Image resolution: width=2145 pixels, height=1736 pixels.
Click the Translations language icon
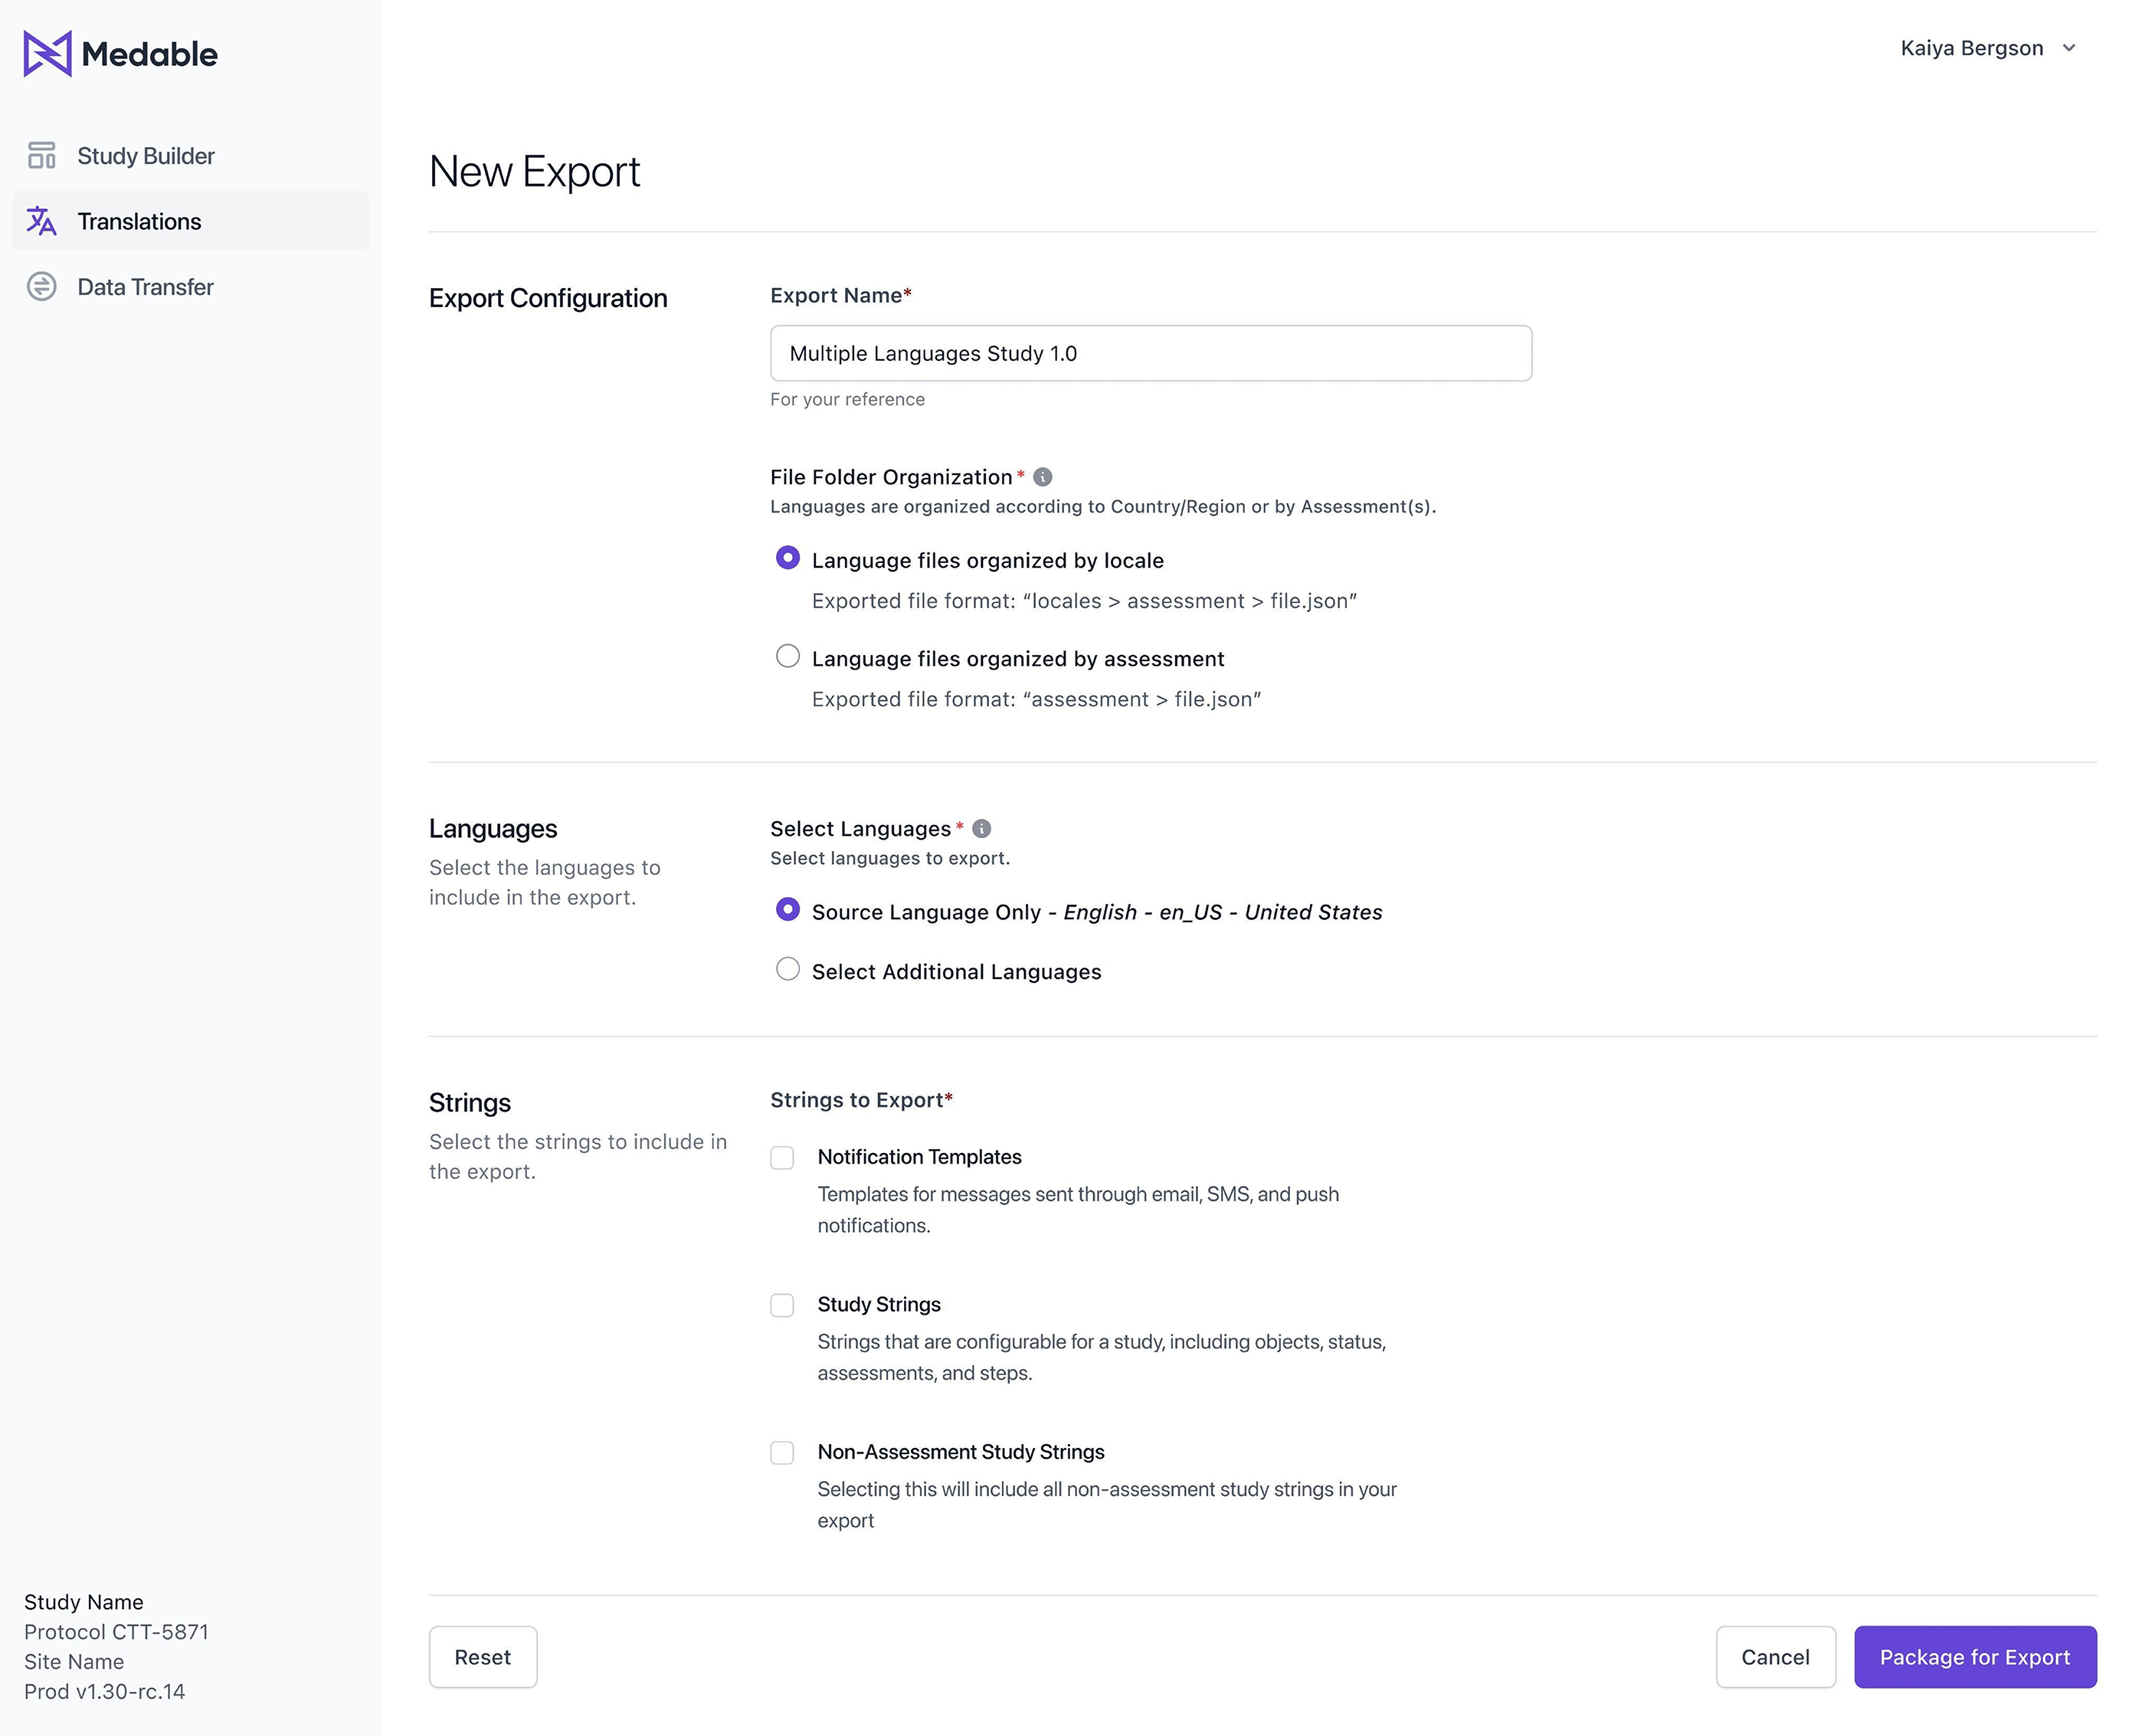[41, 221]
